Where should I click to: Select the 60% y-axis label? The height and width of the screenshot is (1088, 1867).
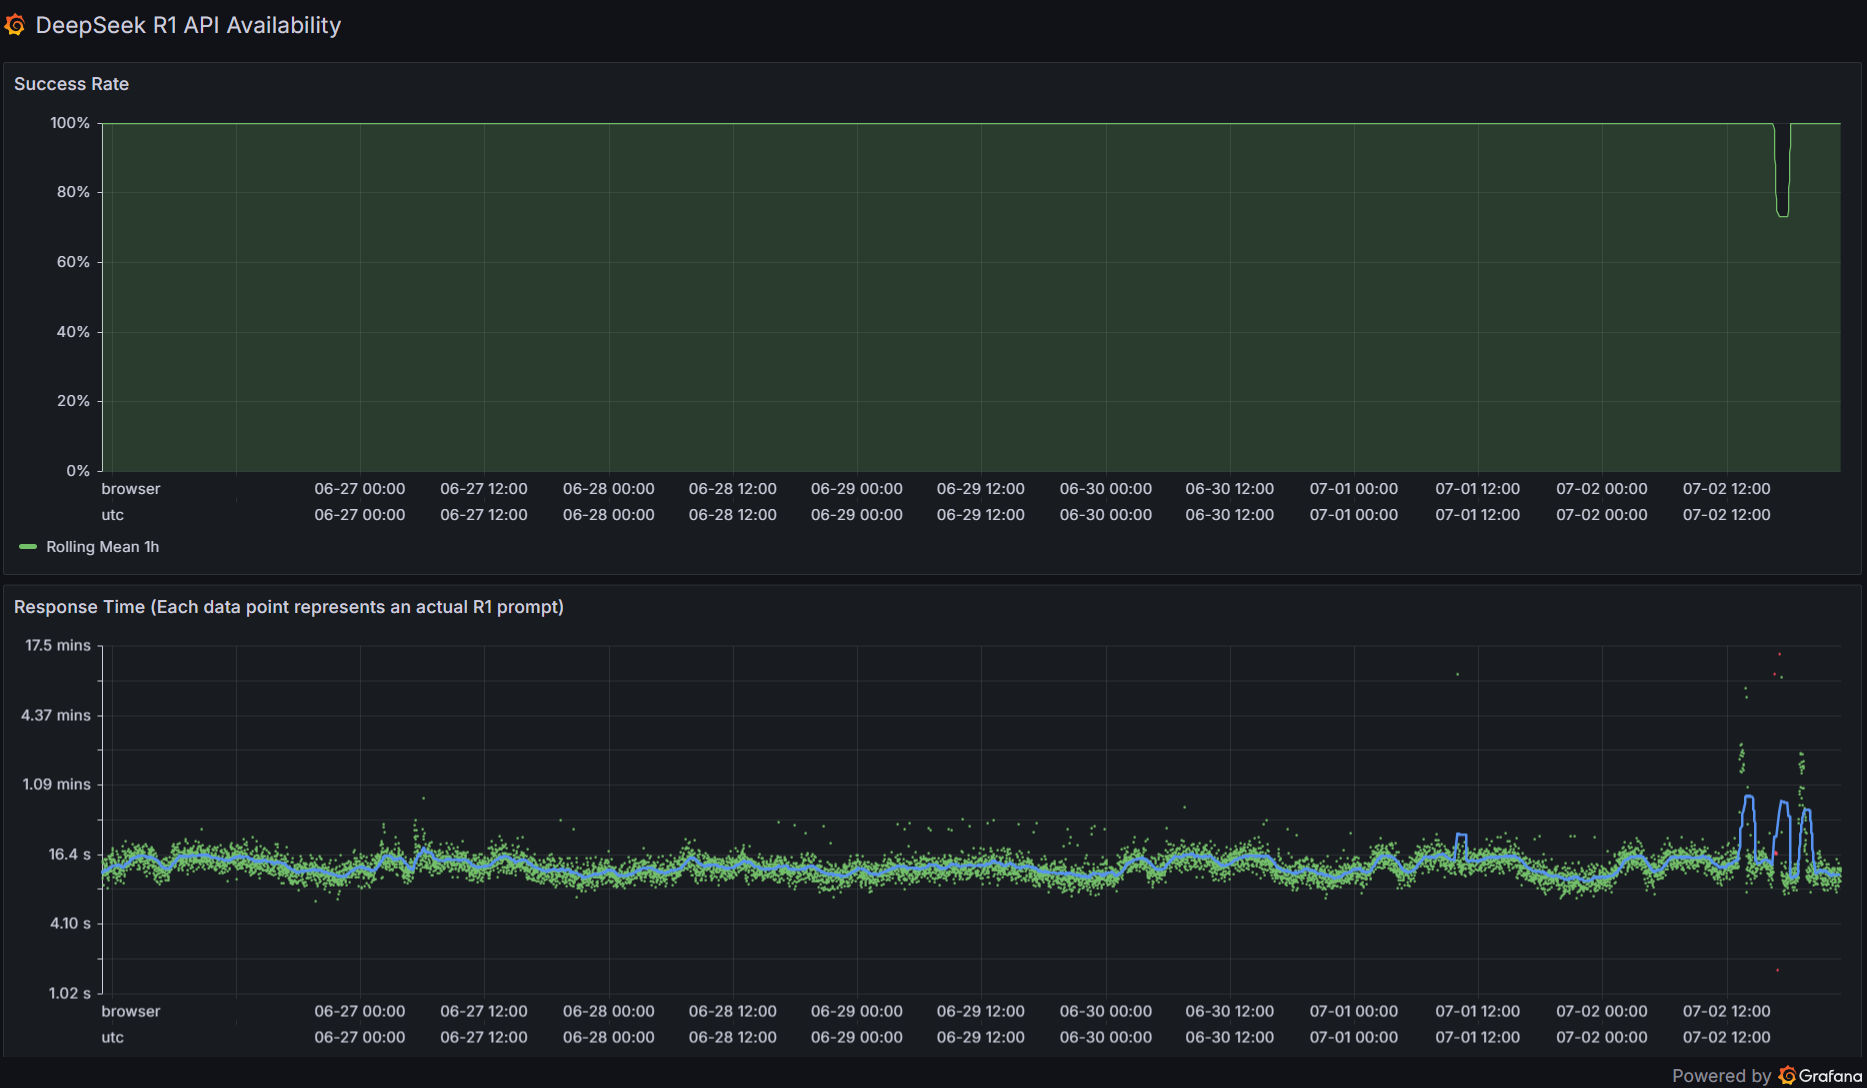coord(73,262)
